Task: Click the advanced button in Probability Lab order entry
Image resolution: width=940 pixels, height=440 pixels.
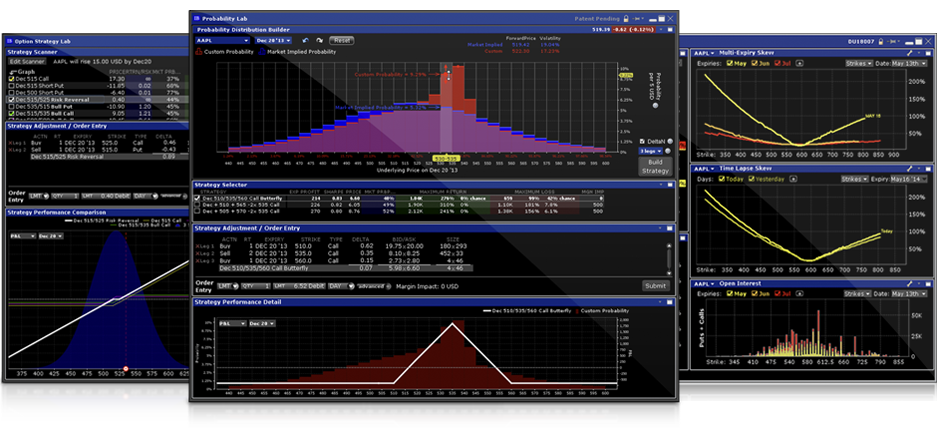Action: tap(372, 286)
